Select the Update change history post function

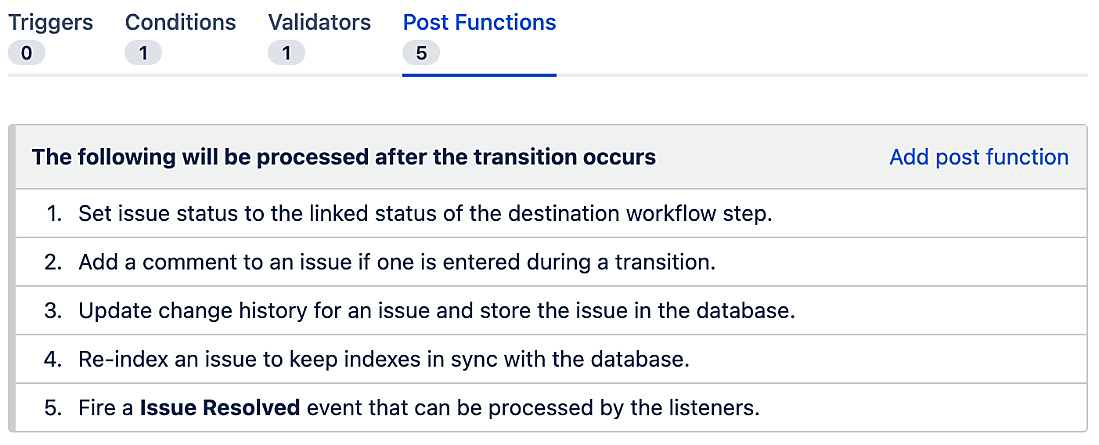(551, 310)
